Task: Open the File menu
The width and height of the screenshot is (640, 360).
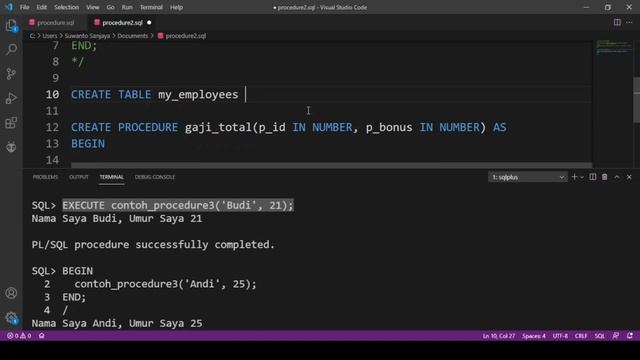Action: pyautogui.click(x=24, y=7)
